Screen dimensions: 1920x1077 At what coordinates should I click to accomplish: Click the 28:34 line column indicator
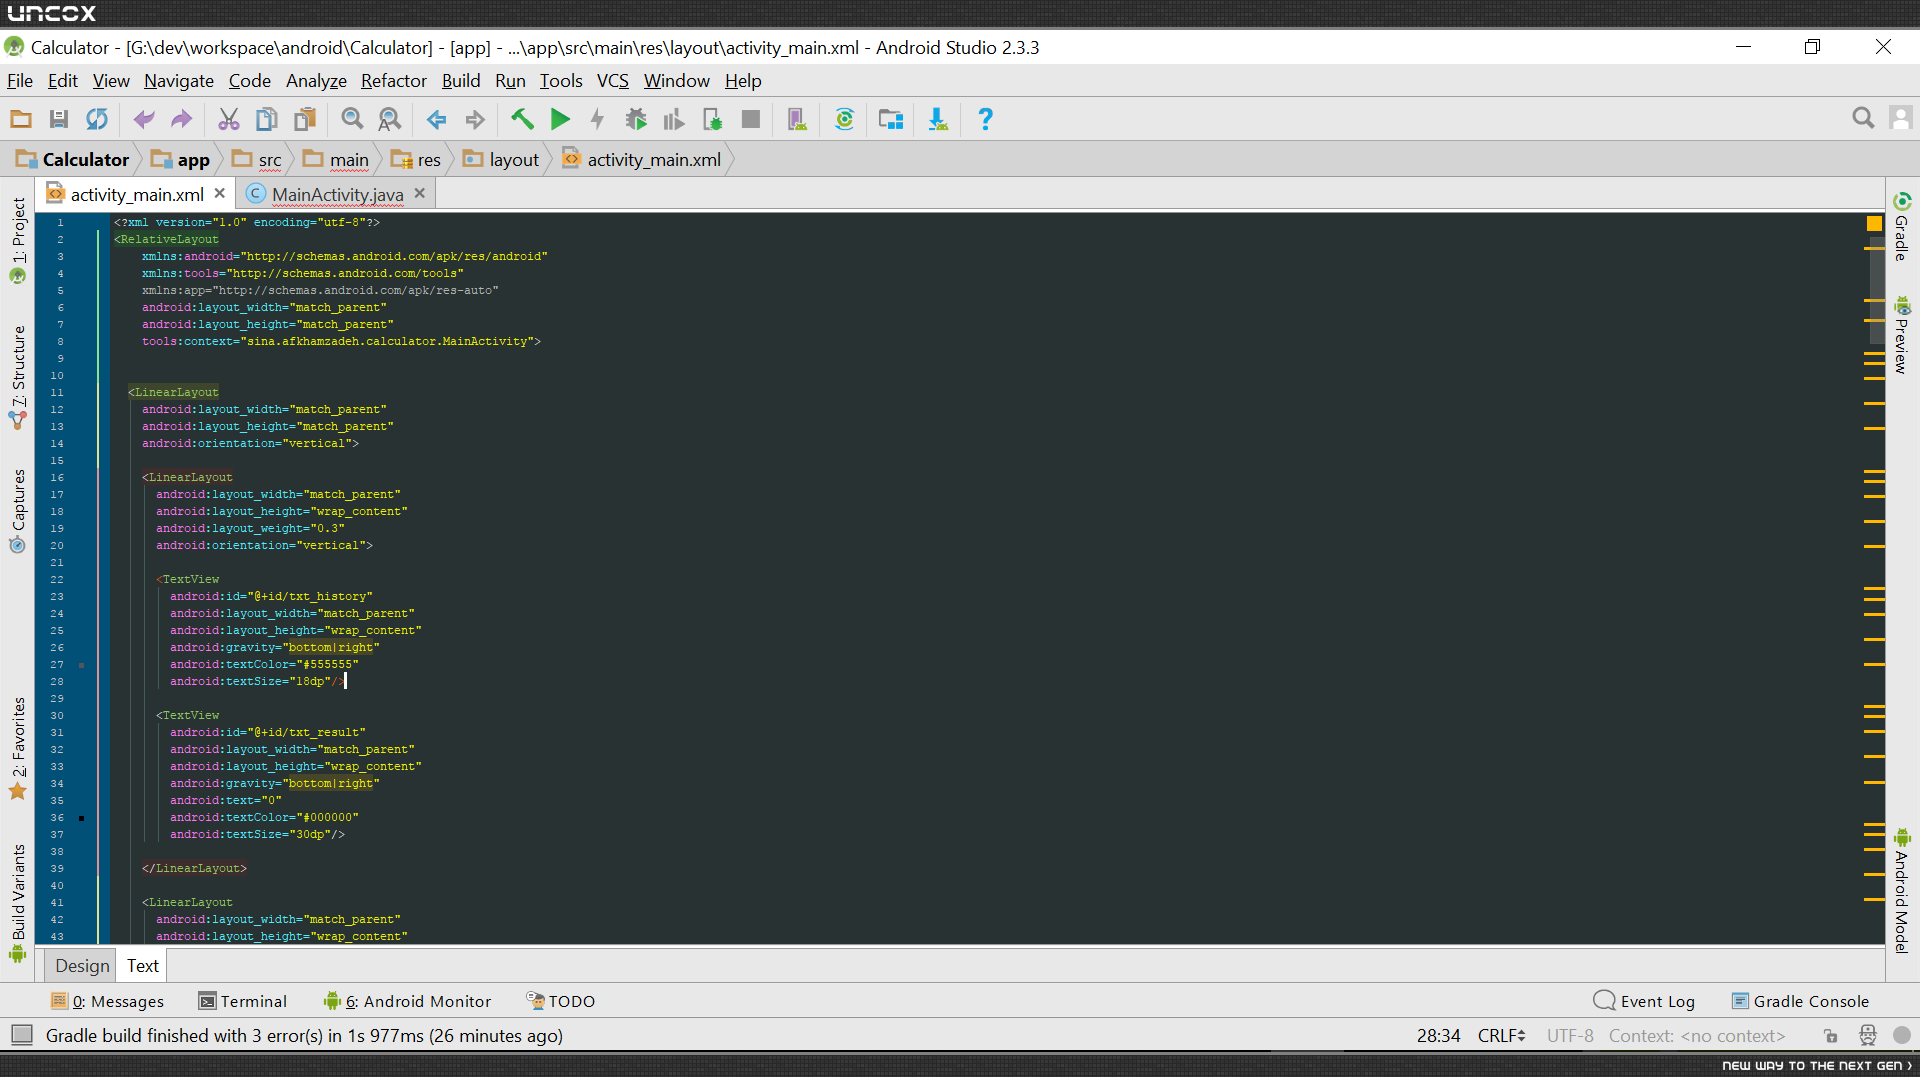pos(1438,1036)
